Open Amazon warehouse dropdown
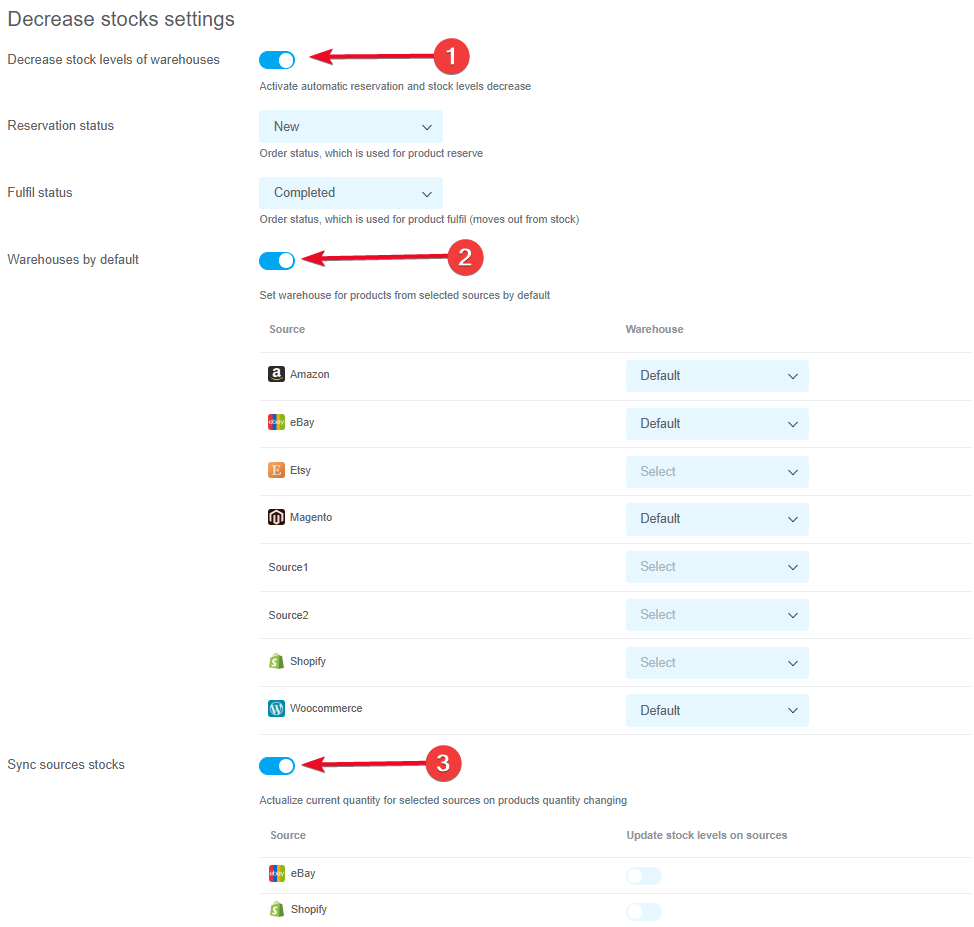Viewport: 974px width, 927px height. 717,376
